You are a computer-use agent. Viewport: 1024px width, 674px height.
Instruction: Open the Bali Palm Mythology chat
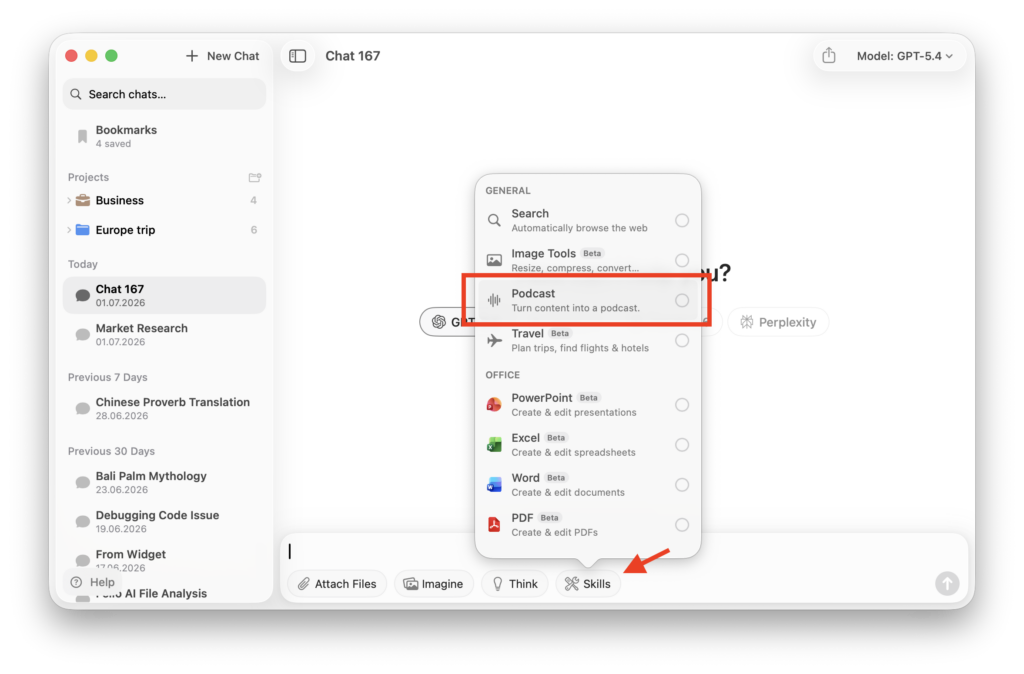165,482
